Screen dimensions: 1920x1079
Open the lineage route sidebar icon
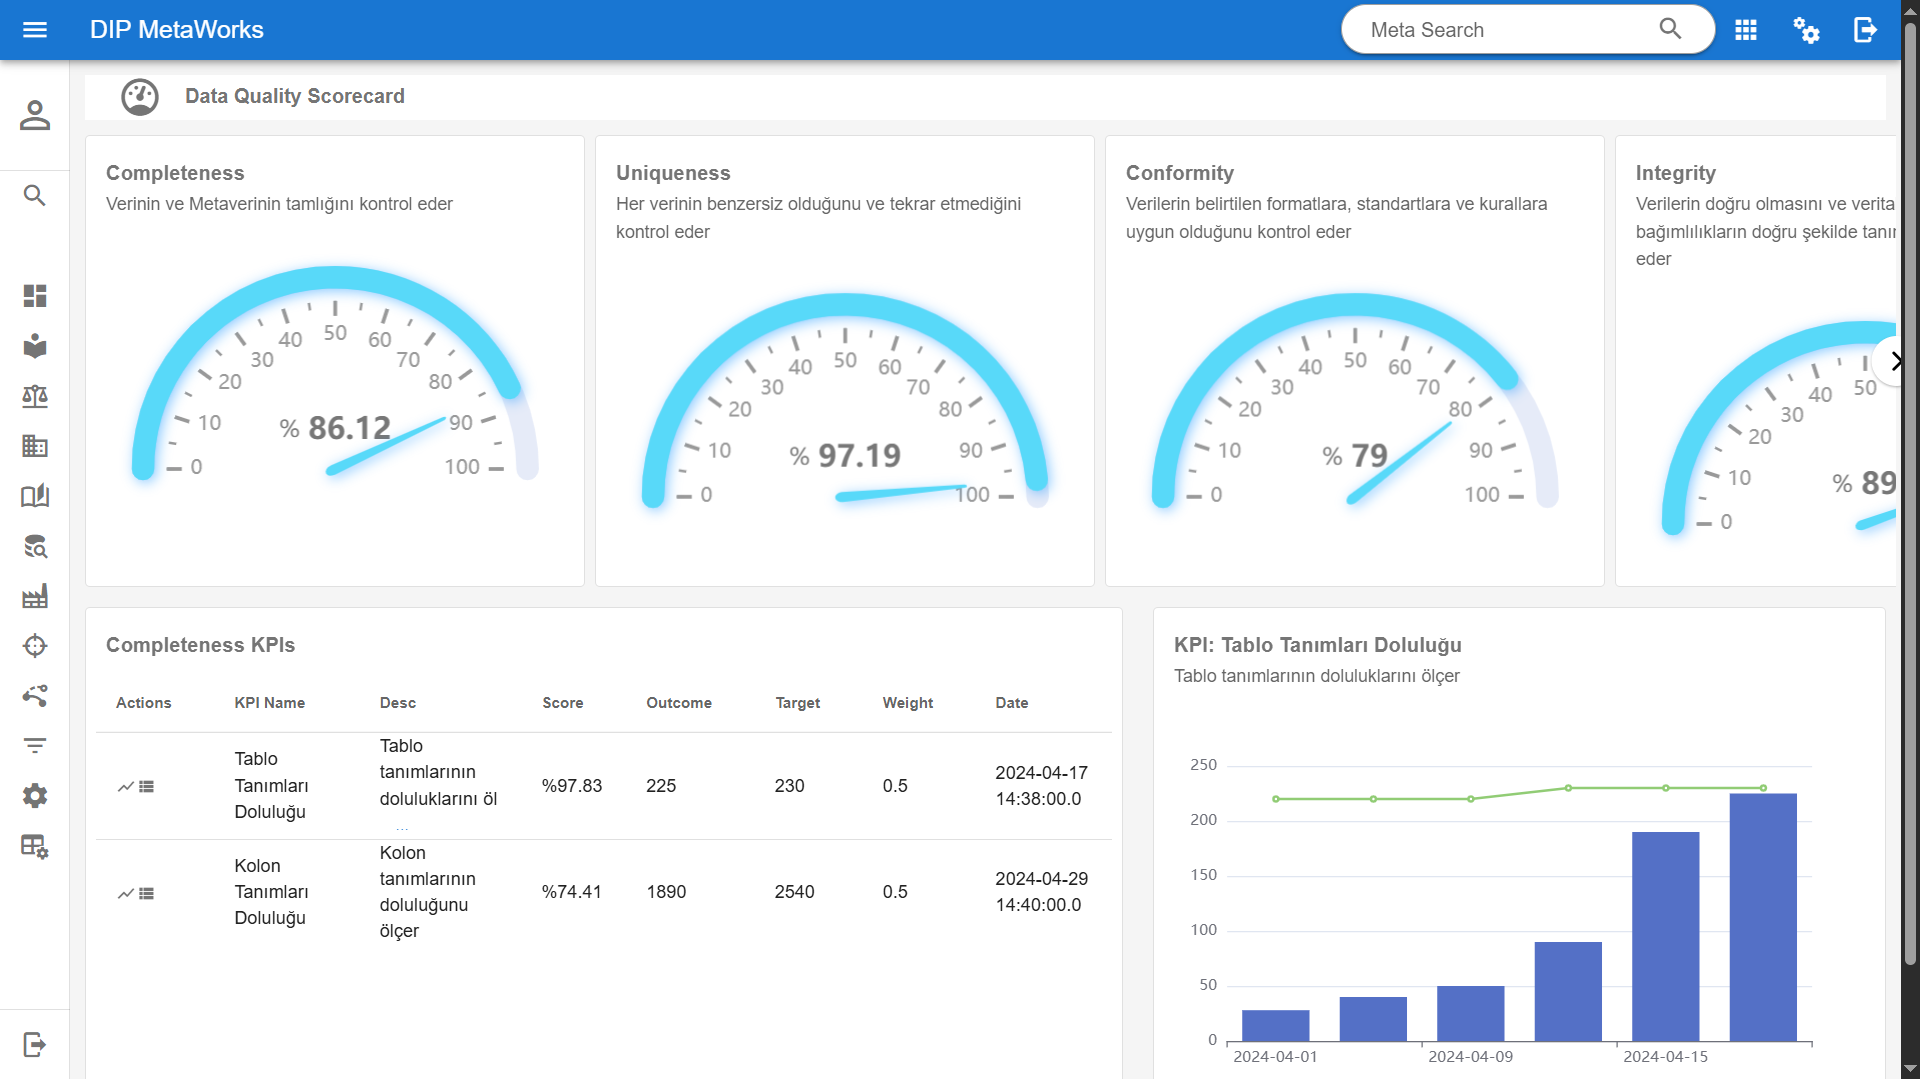coord(35,696)
